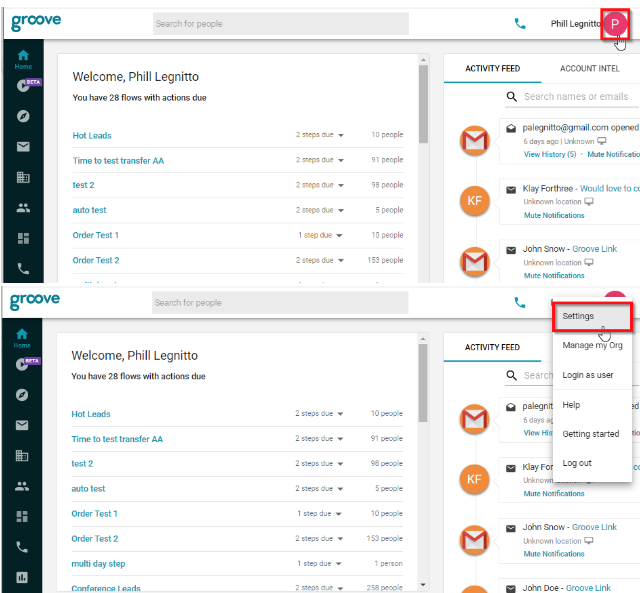
Task: Open the envelope mail icon in upper screenshot sidebar
Action: tap(23, 147)
